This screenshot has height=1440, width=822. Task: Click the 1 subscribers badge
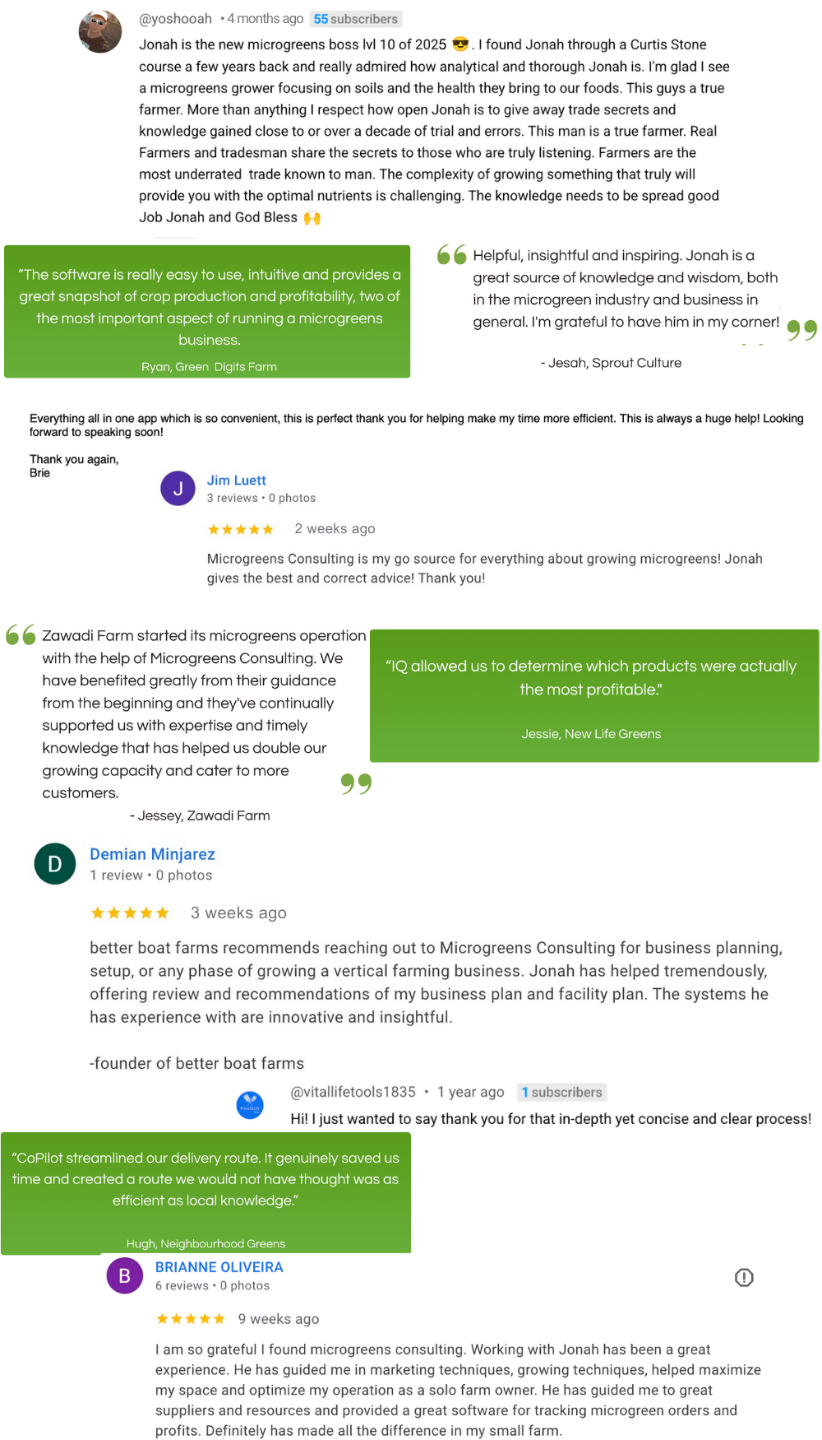click(x=562, y=1092)
